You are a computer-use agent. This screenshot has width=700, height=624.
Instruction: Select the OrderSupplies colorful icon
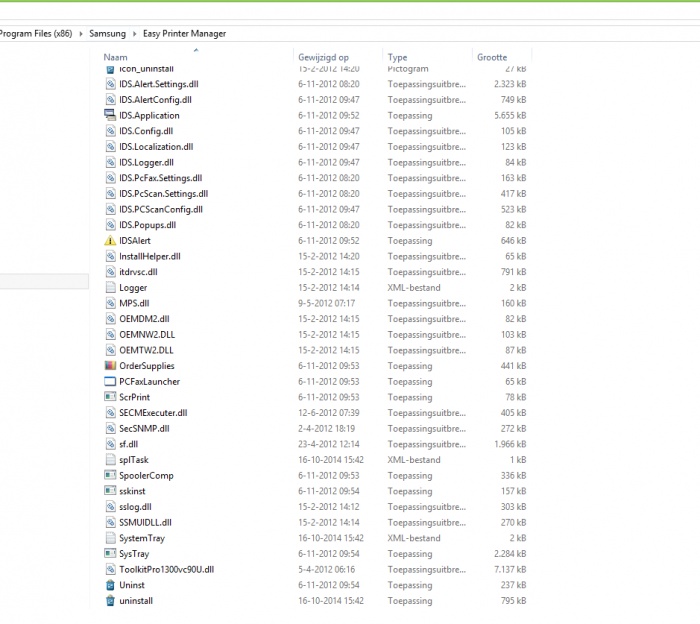[x=110, y=366]
